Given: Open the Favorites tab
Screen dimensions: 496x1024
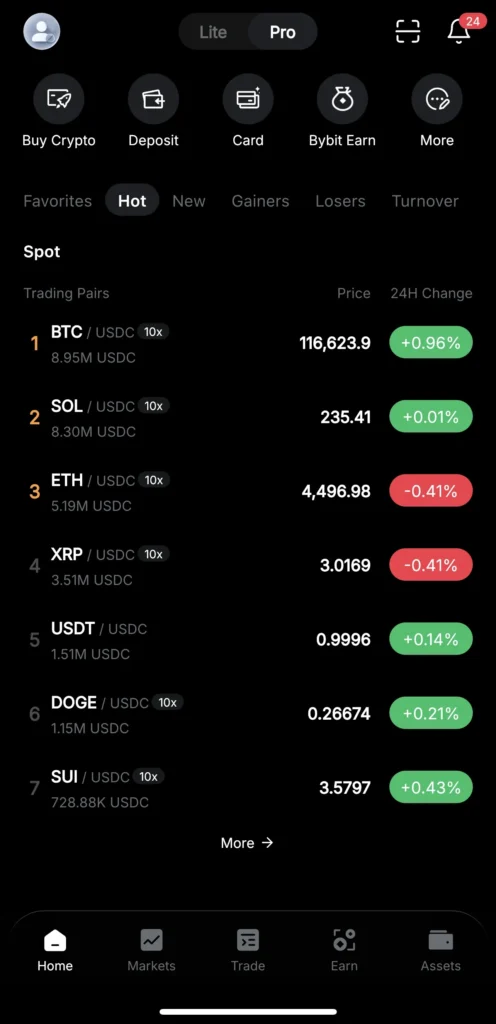Looking at the screenshot, I should point(57,201).
